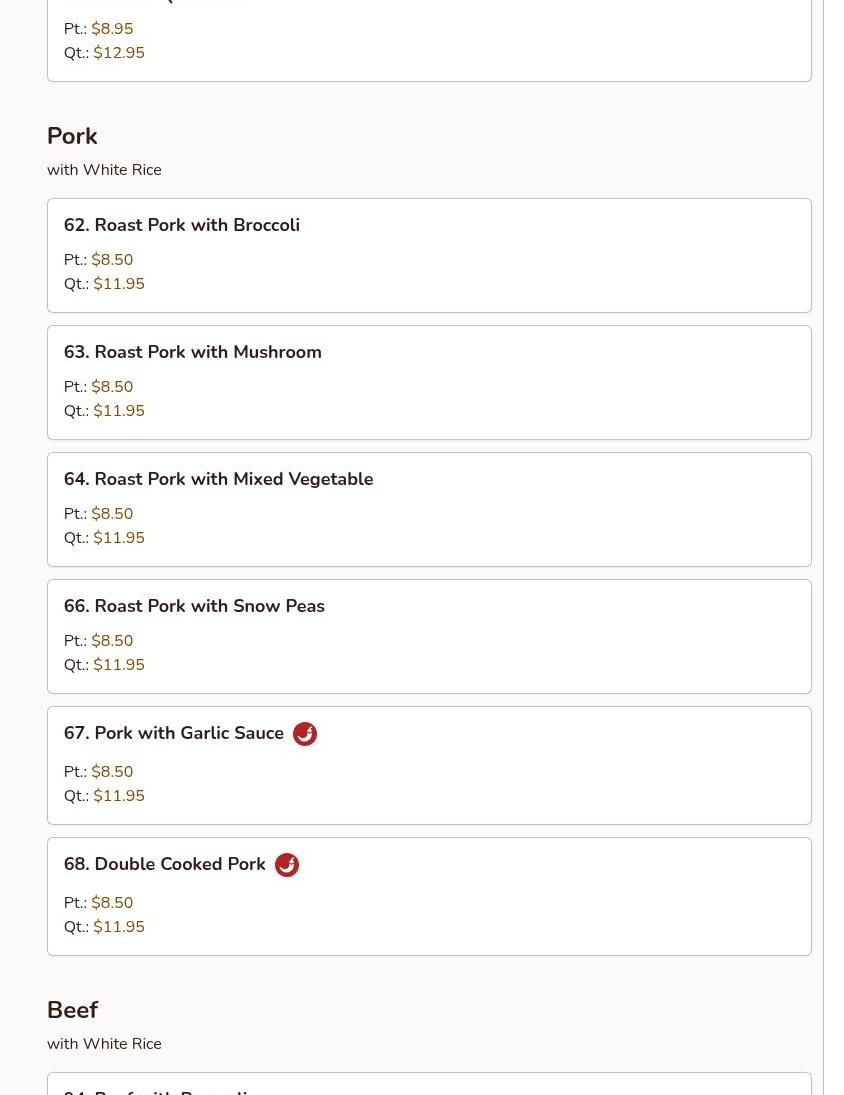Click quart price for Double Cooked Pork

(119, 927)
